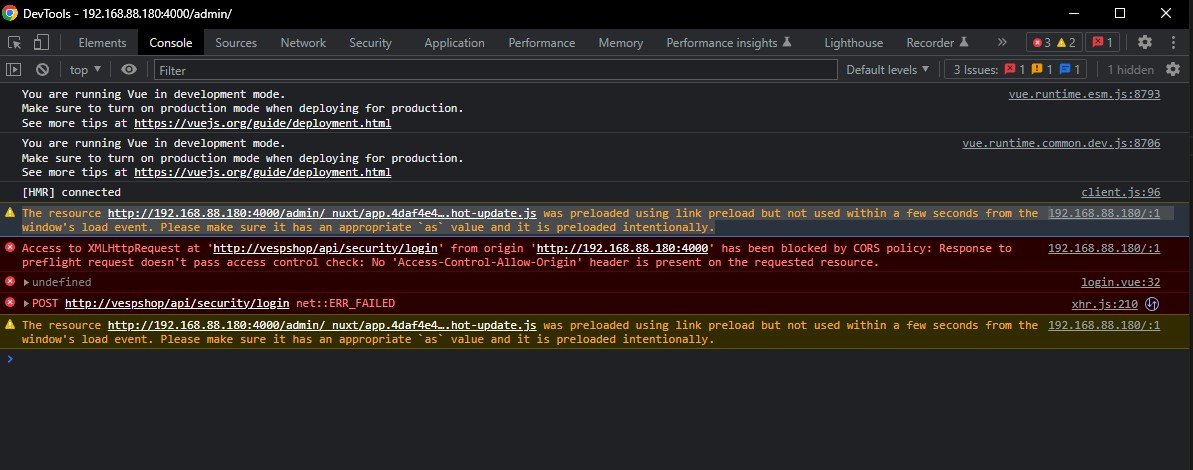Open the origin http://192.168.88.180:4000 link
This screenshot has height=470, width=1193.
click(622, 248)
